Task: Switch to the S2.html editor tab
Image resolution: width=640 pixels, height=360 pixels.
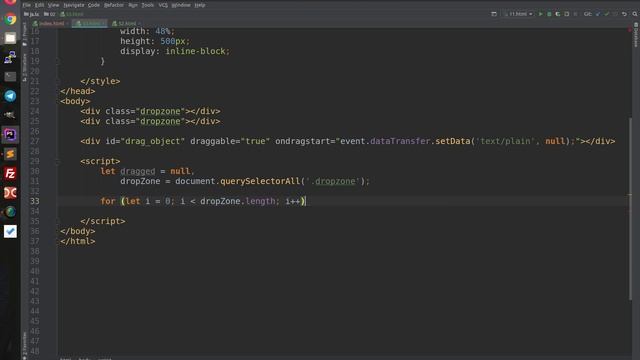Action: click(x=127, y=23)
